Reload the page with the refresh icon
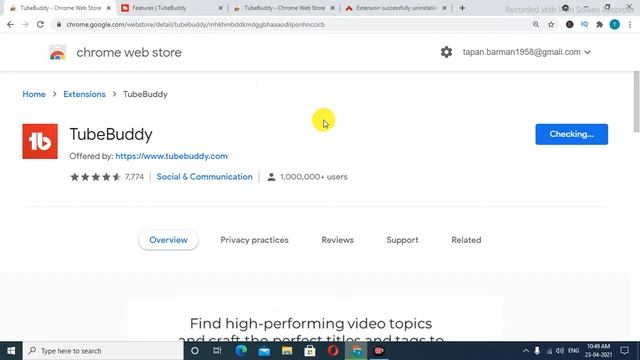This screenshot has height=360, width=640. 40,24
